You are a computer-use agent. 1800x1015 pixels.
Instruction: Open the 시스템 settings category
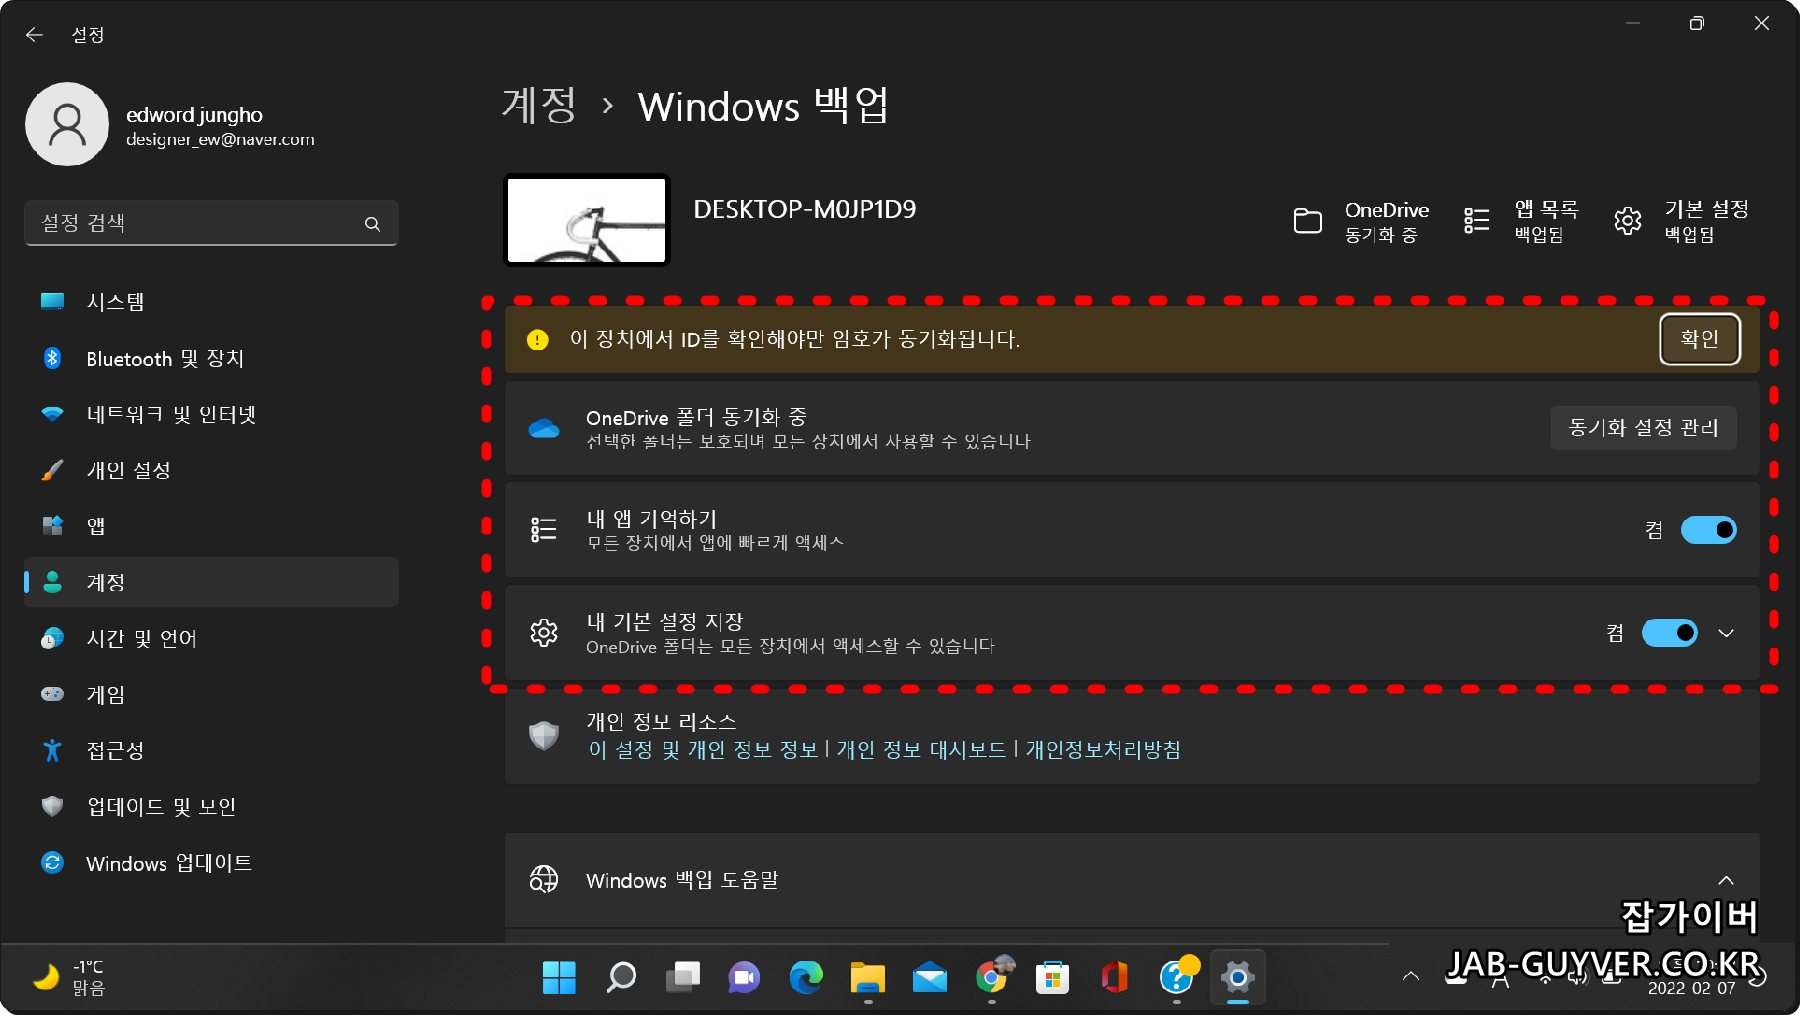[211, 302]
